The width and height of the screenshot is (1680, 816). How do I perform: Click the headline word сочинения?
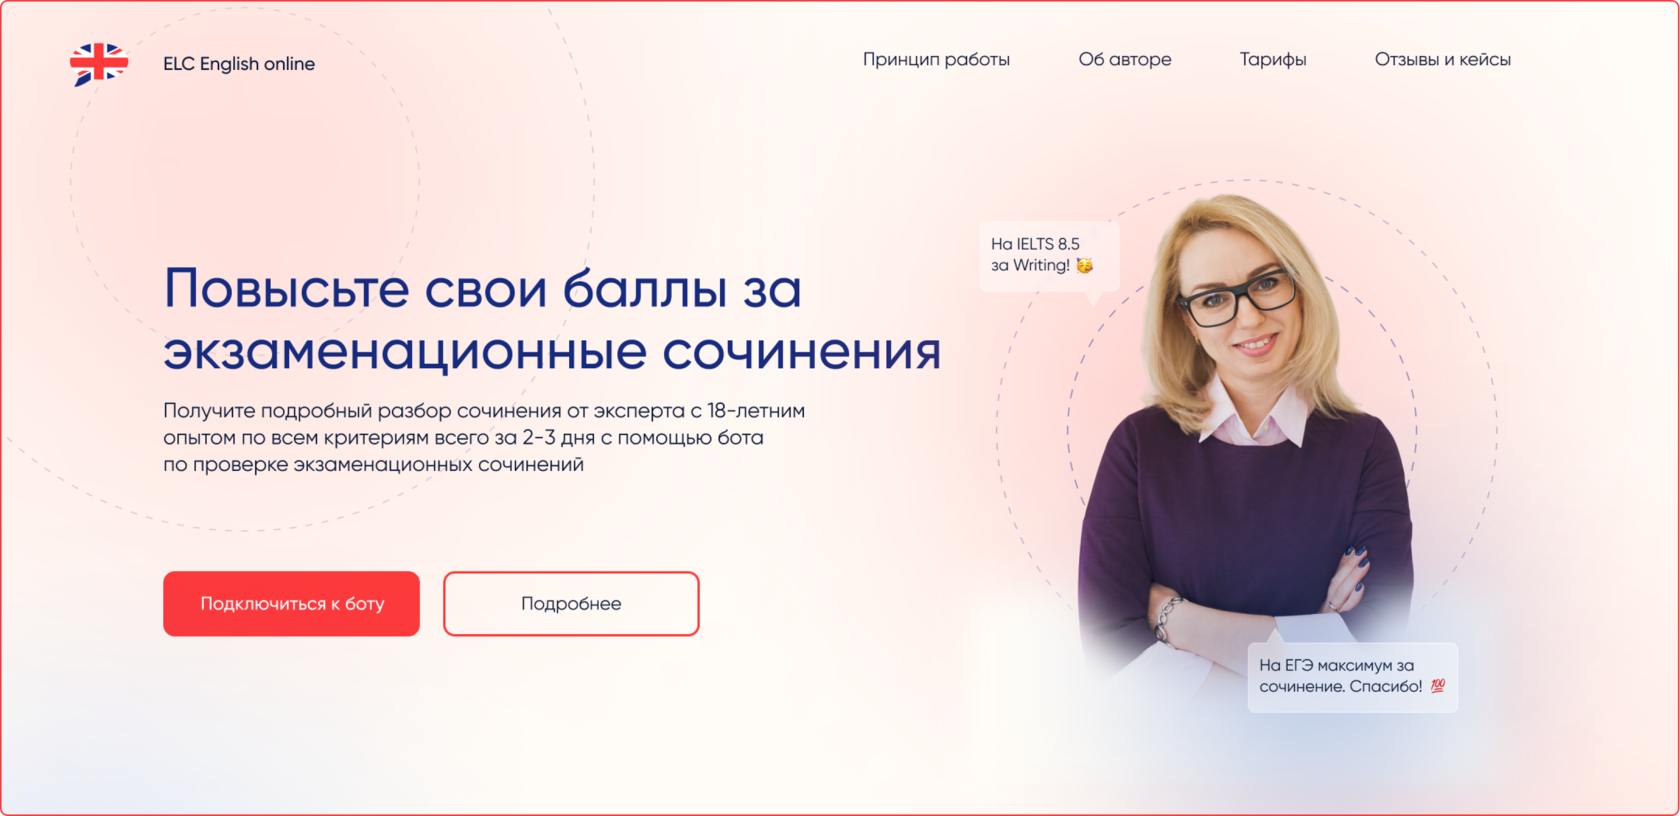click(801, 351)
